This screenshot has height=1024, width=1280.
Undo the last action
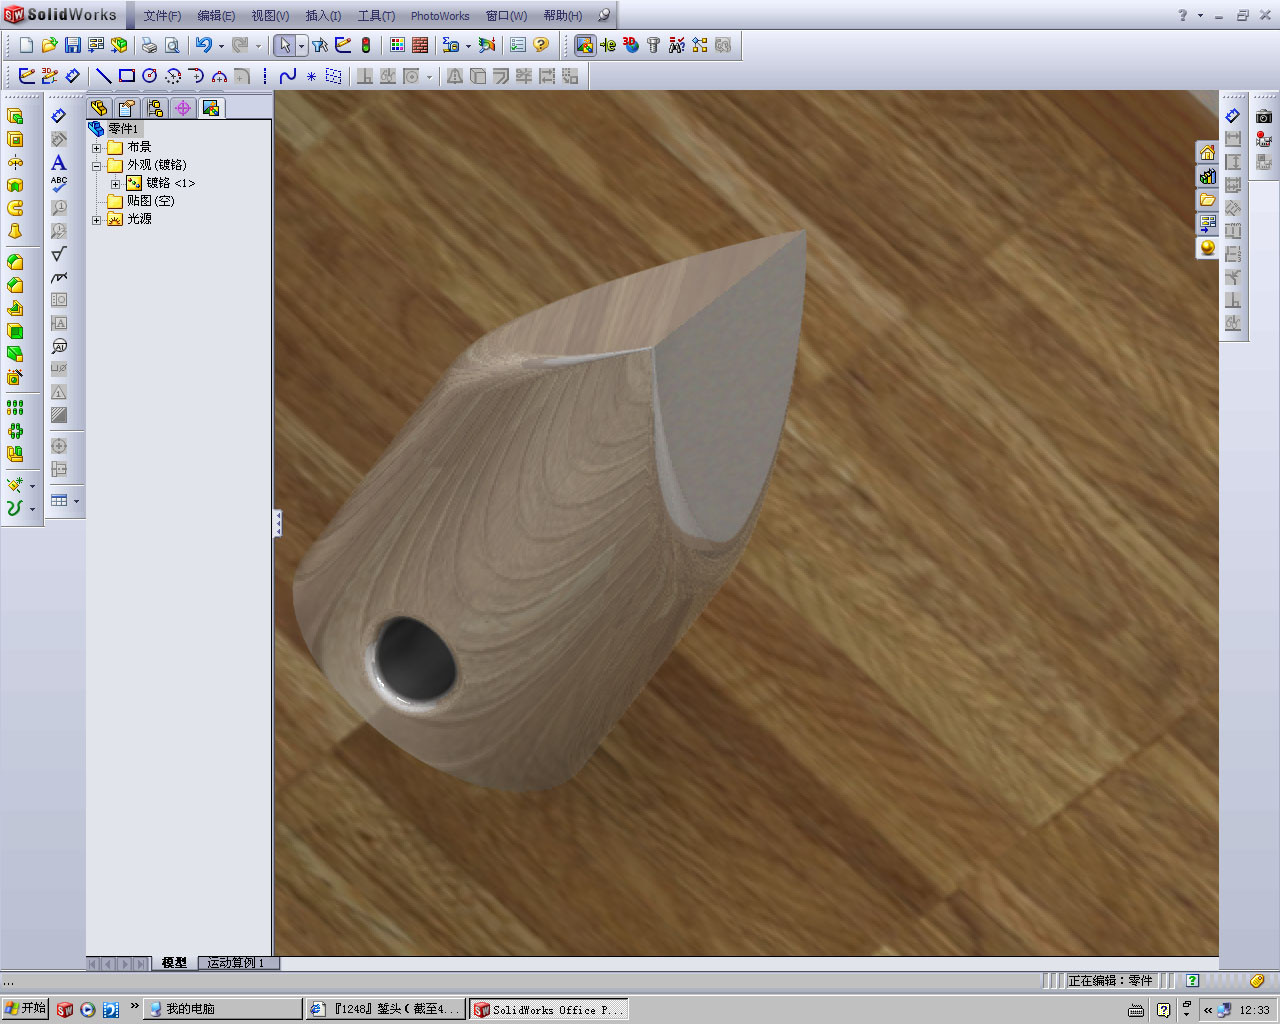pos(204,45)
